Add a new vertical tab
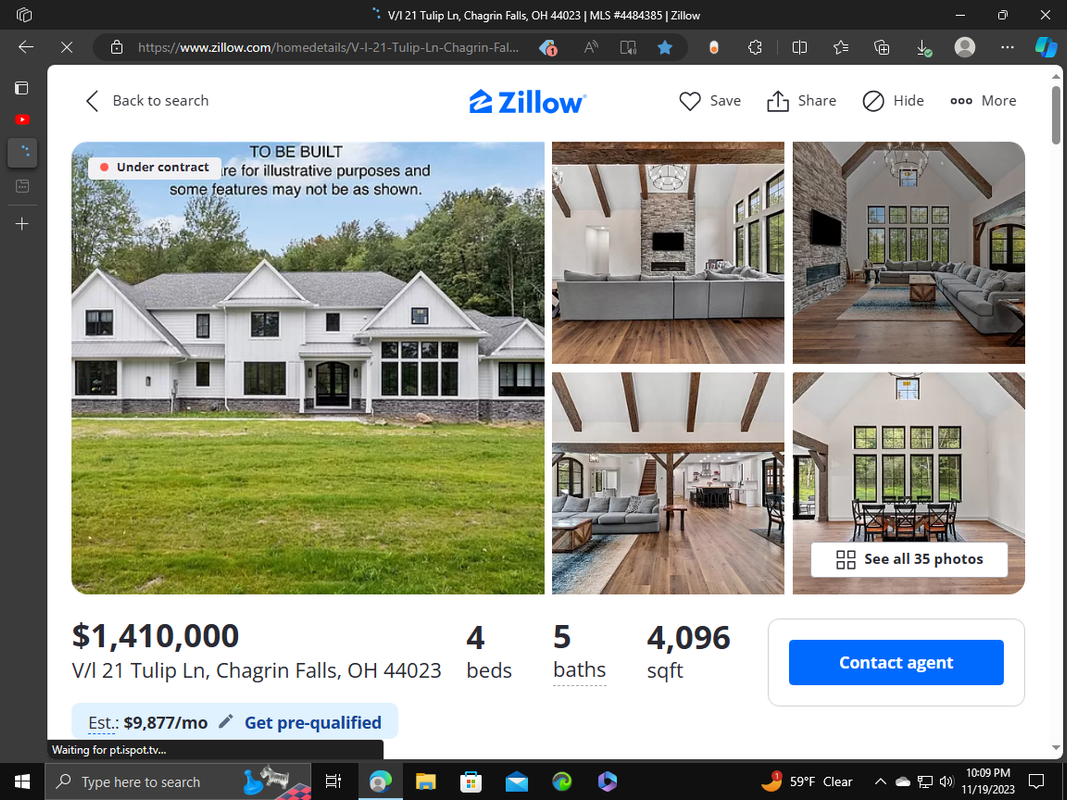 coord(22,224)
